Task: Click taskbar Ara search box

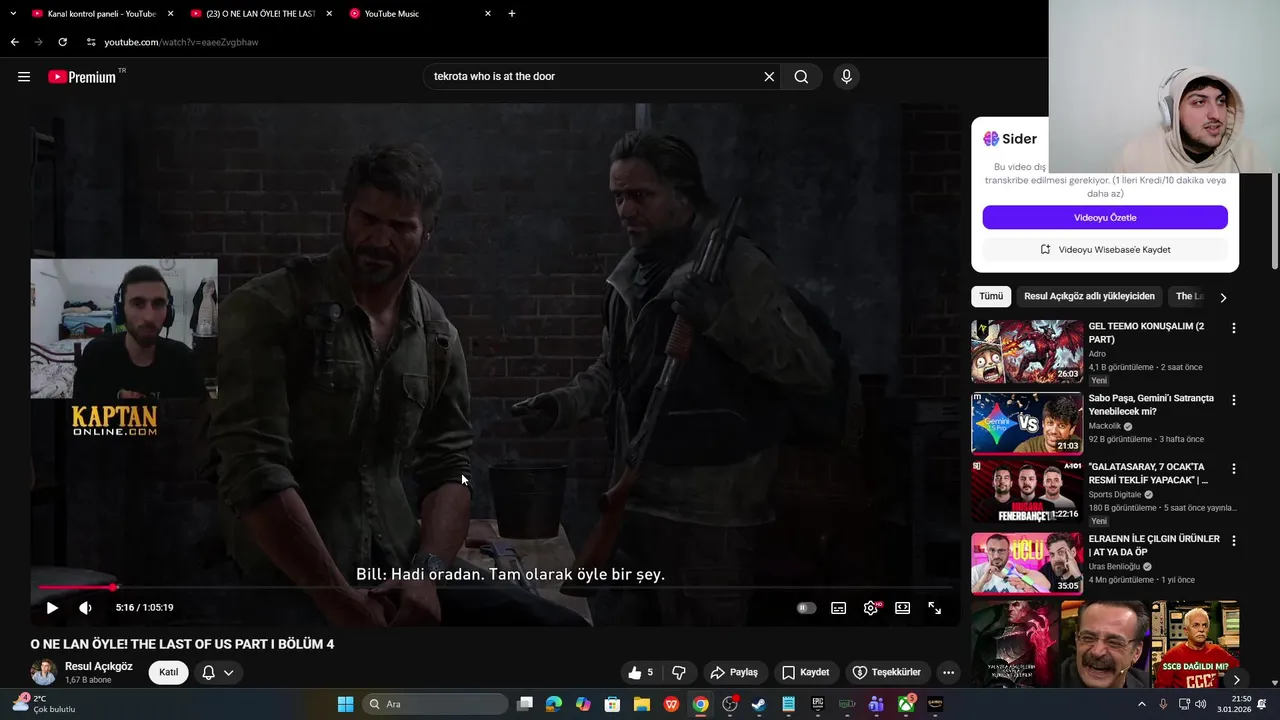Action: [434, 704]
